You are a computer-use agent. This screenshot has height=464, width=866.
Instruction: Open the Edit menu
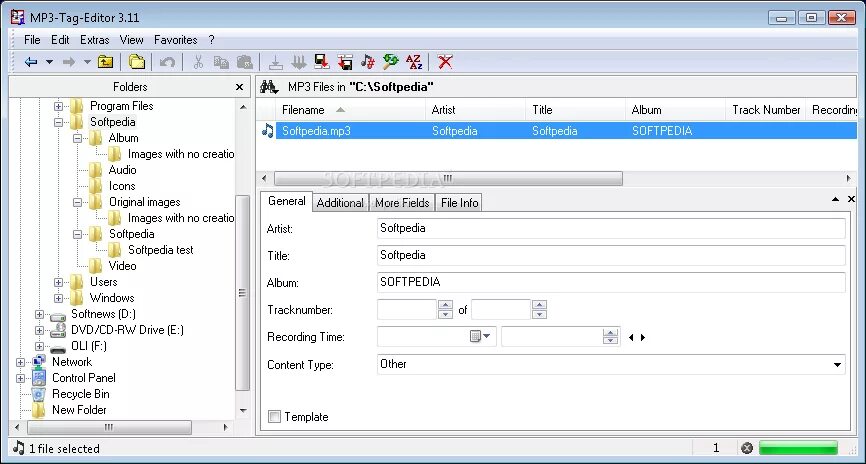[60, 40]
